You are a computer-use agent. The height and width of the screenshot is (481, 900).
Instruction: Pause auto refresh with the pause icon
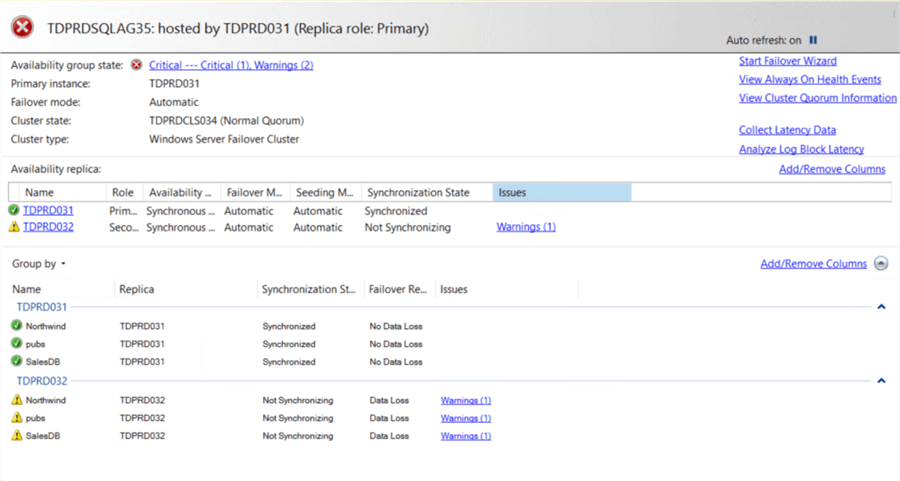(x=813, y=40)
